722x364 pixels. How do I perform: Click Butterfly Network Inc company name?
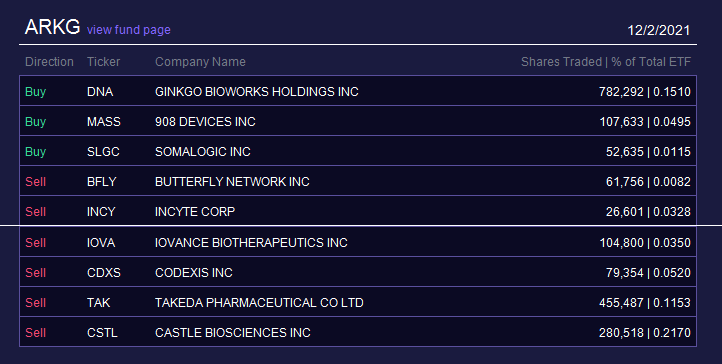pos(232,181)
